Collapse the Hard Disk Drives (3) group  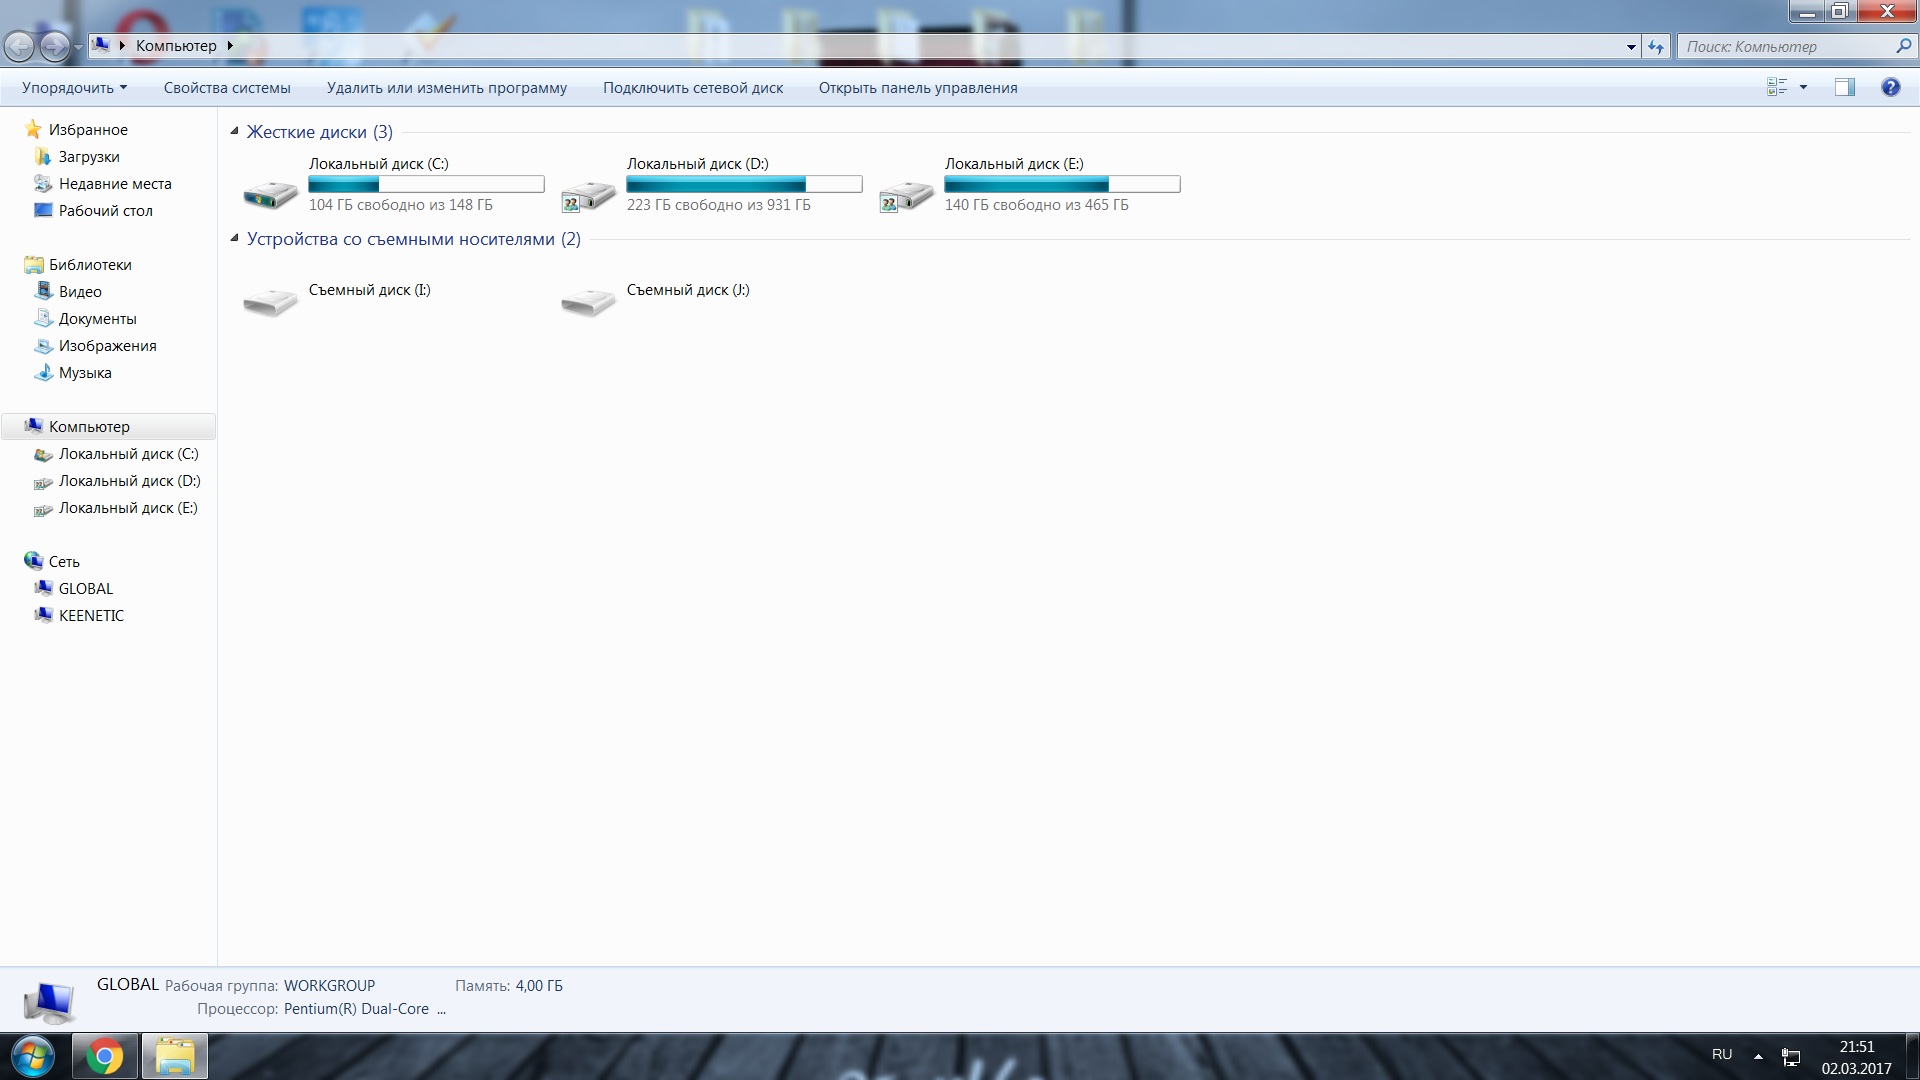[235, 131]
